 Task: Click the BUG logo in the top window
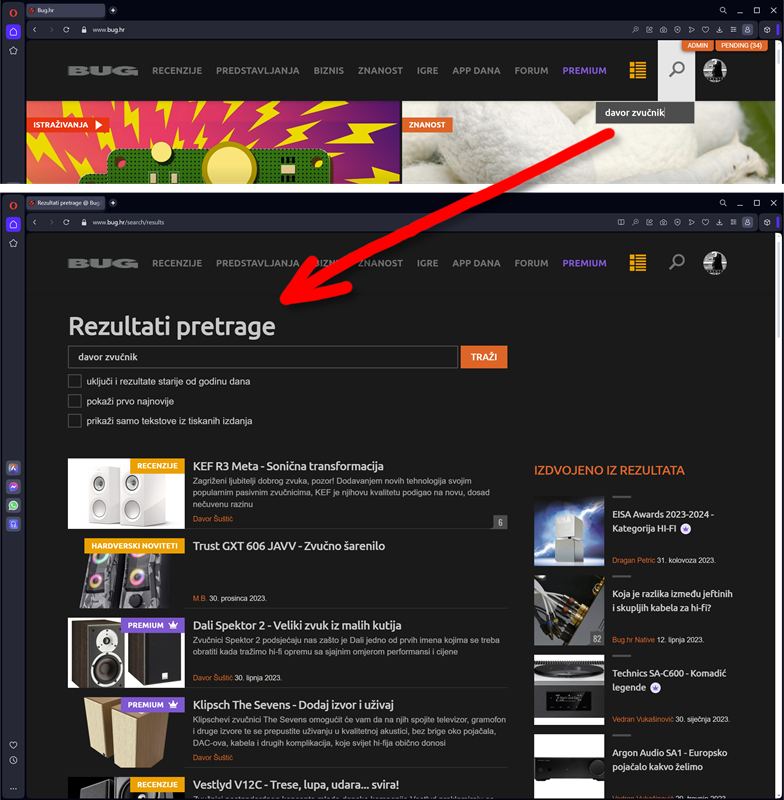tap(103, 70)
